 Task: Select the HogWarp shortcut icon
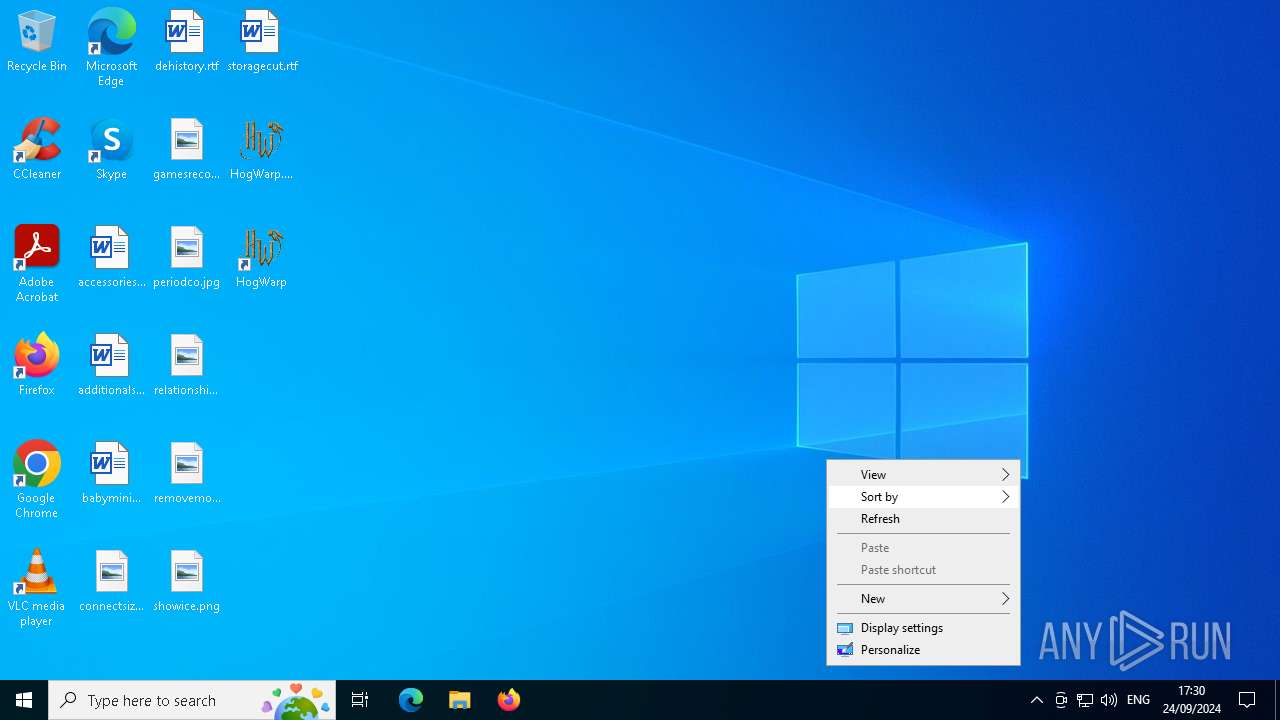261,258
